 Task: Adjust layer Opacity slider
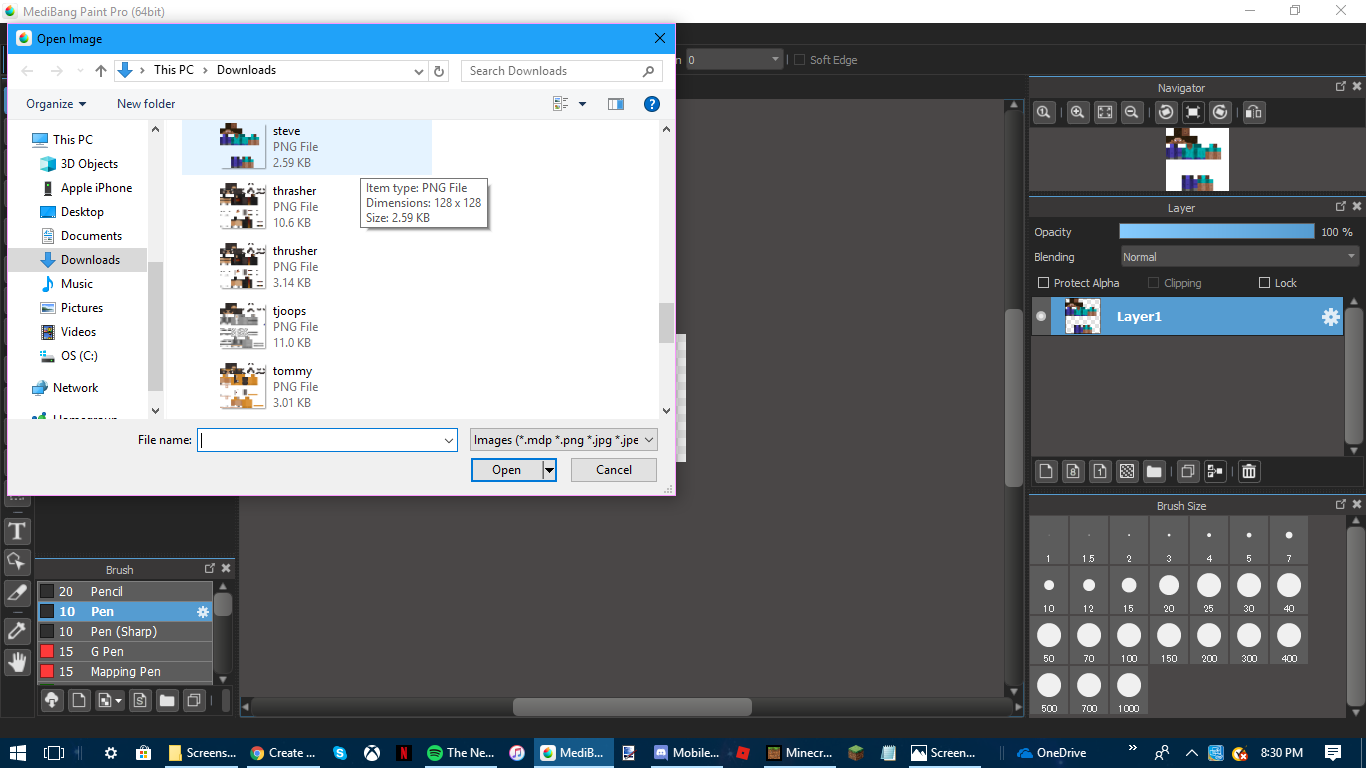coord(1217,232)
